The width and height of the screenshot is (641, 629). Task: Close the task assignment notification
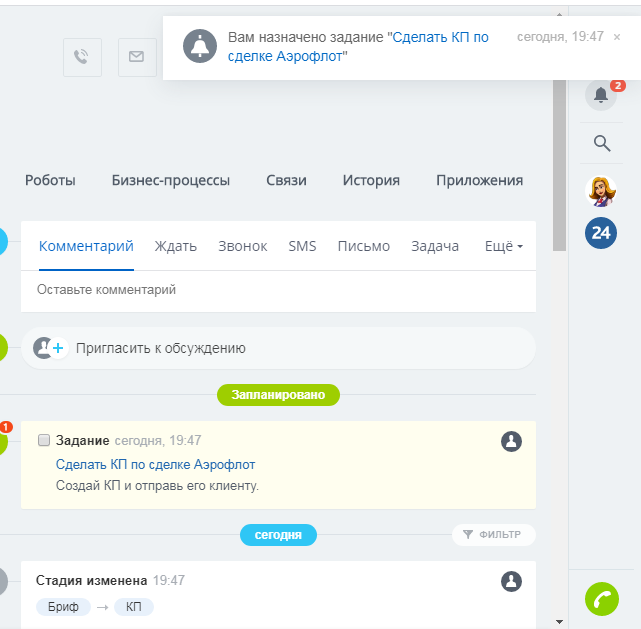(x=617, y=37)
